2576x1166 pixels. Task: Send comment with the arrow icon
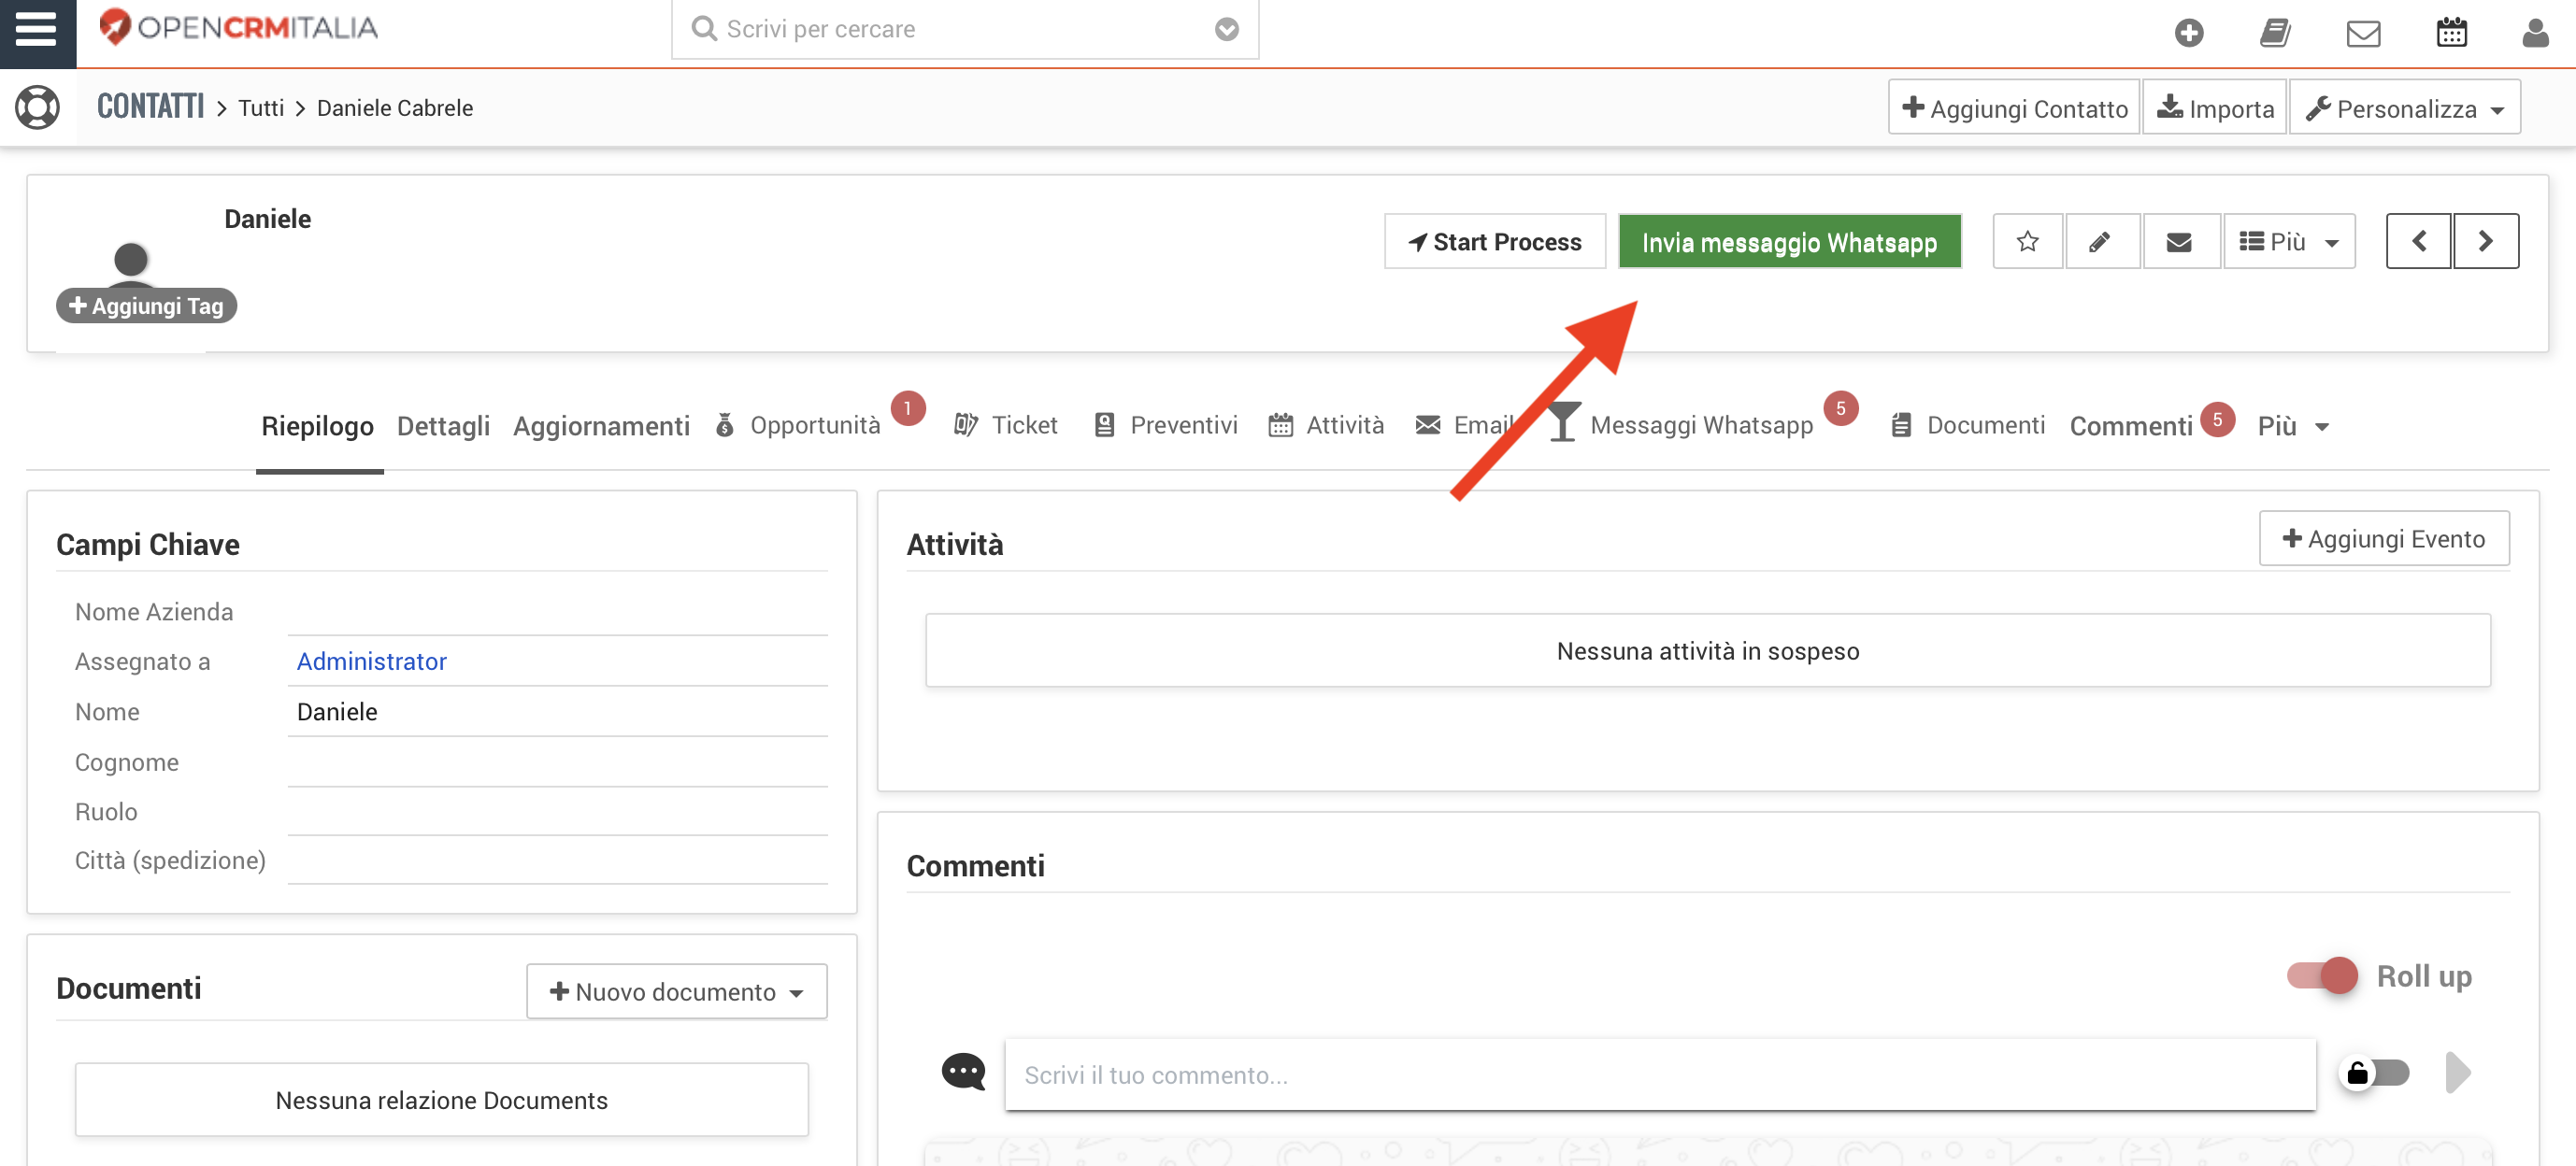pos(2457,1072)
